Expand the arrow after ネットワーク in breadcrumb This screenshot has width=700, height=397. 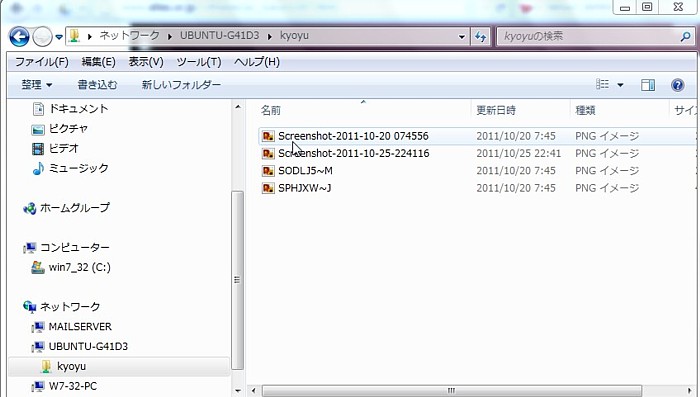point(170,36)
